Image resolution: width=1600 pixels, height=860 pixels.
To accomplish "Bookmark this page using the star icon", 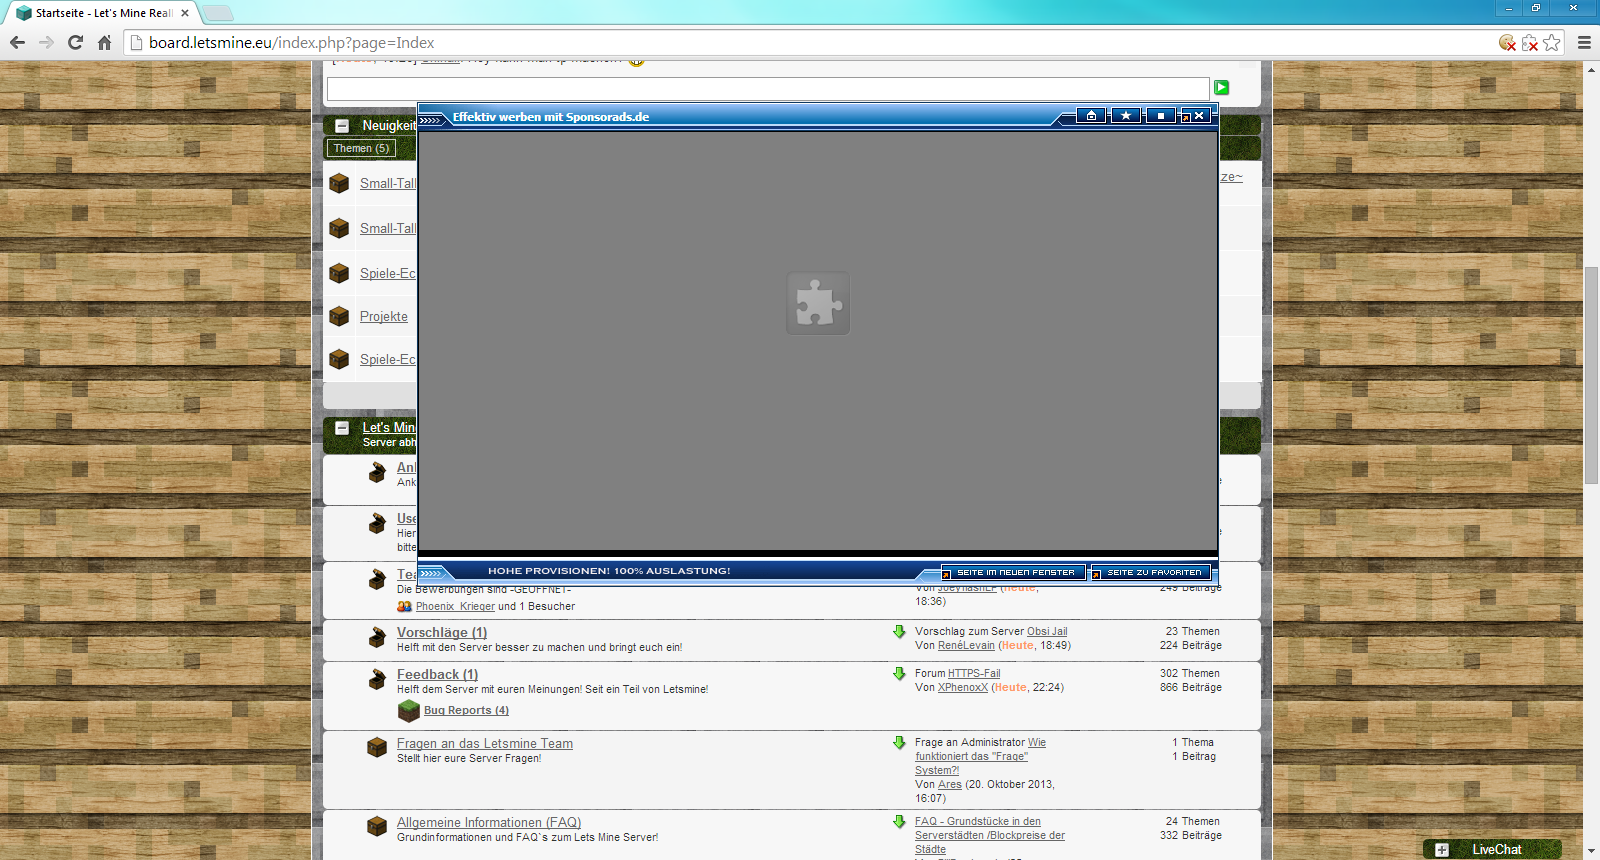I will (x=1551, y=42).
